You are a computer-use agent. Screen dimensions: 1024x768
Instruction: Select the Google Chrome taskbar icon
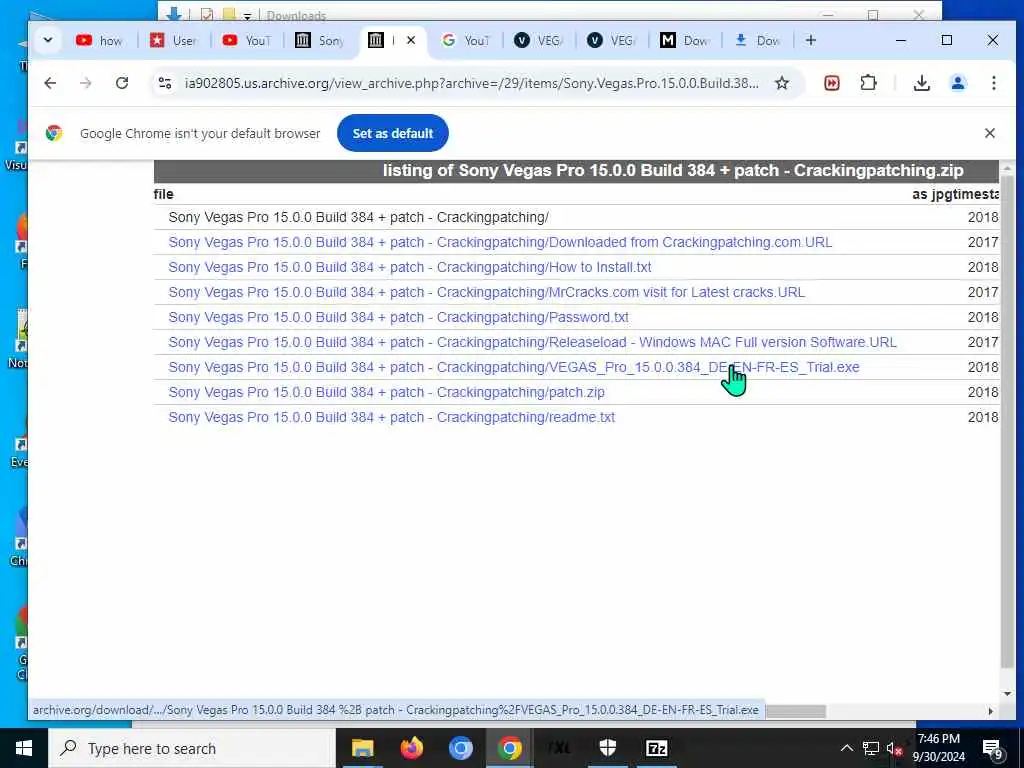coord(509,748)
